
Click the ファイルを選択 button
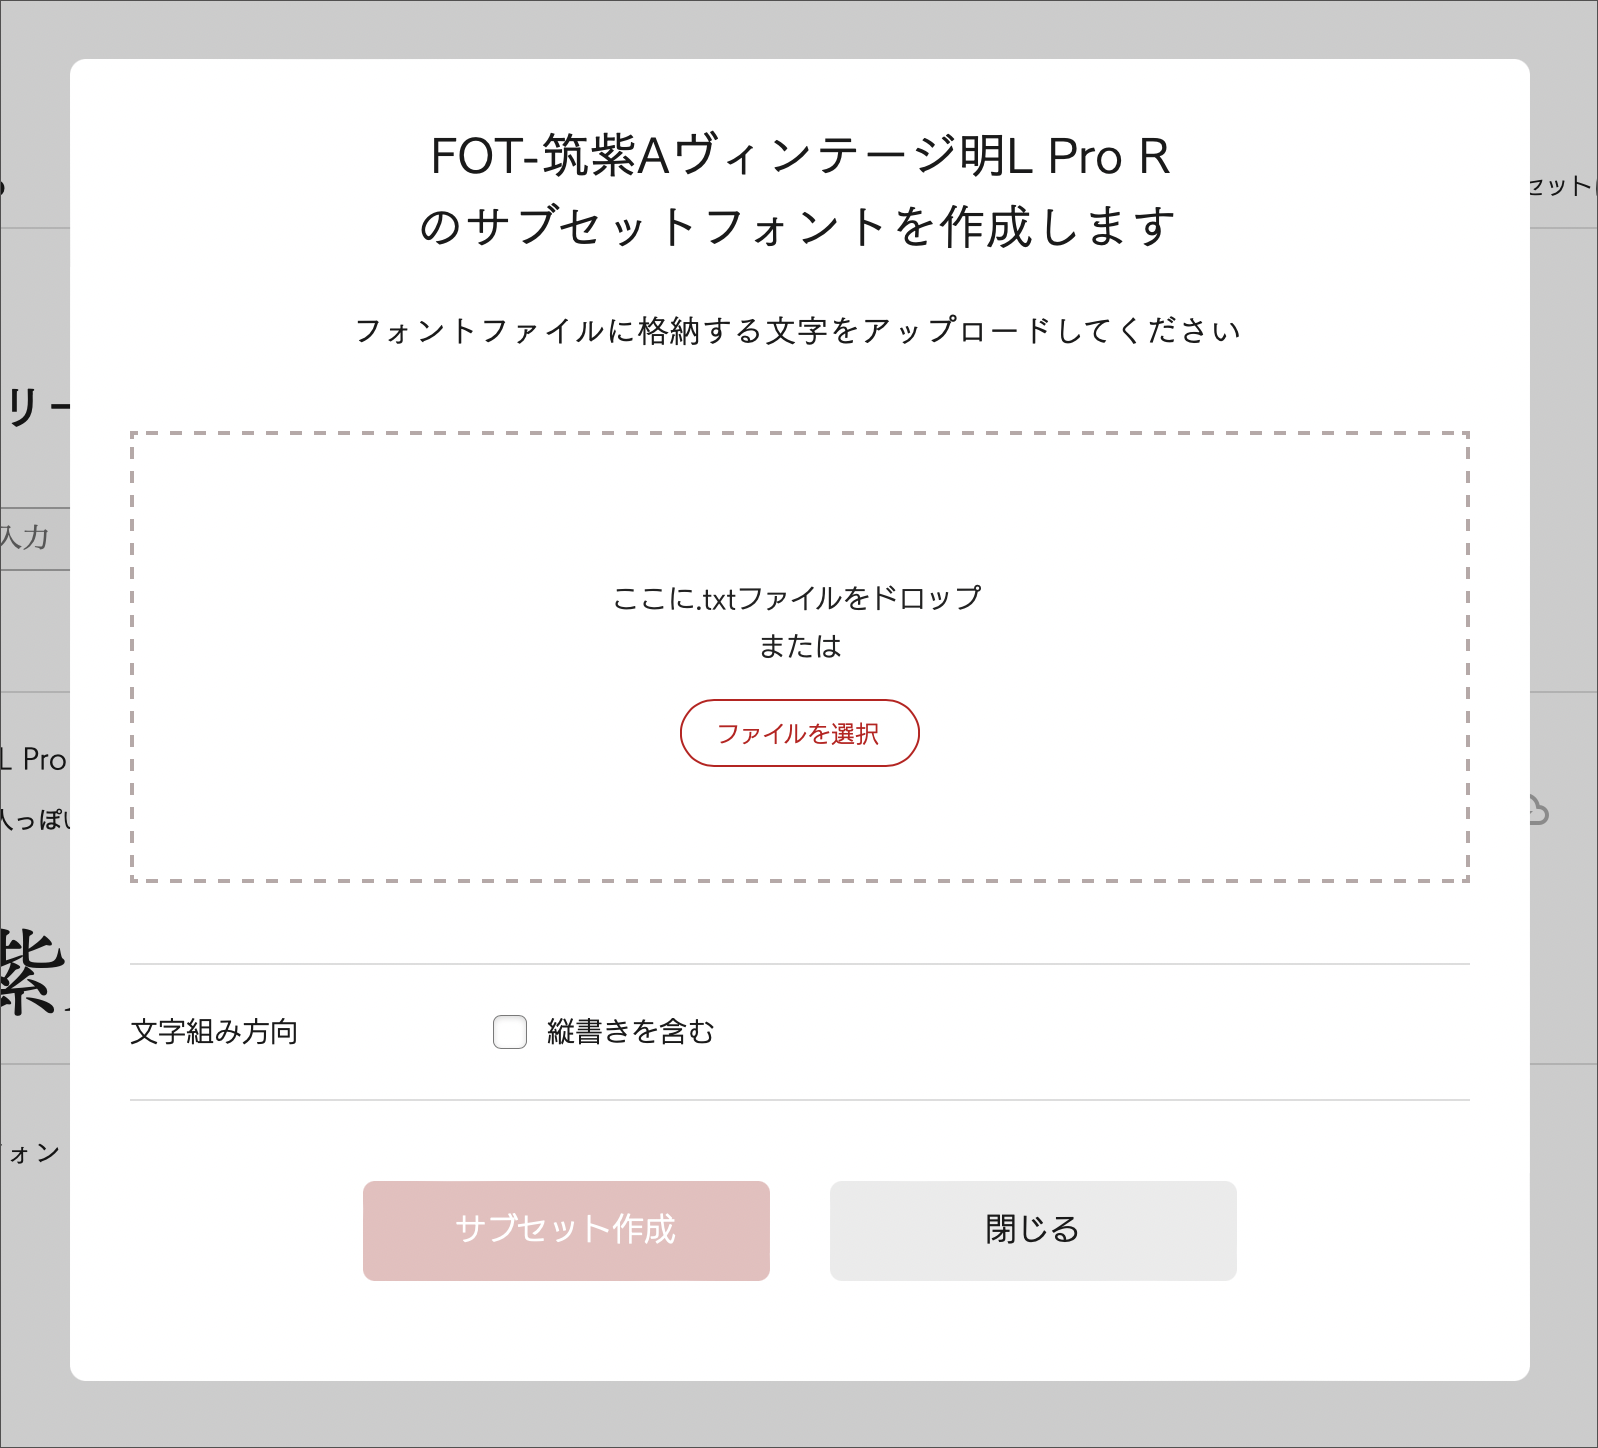pyautogui.click(x=799, y=733)
